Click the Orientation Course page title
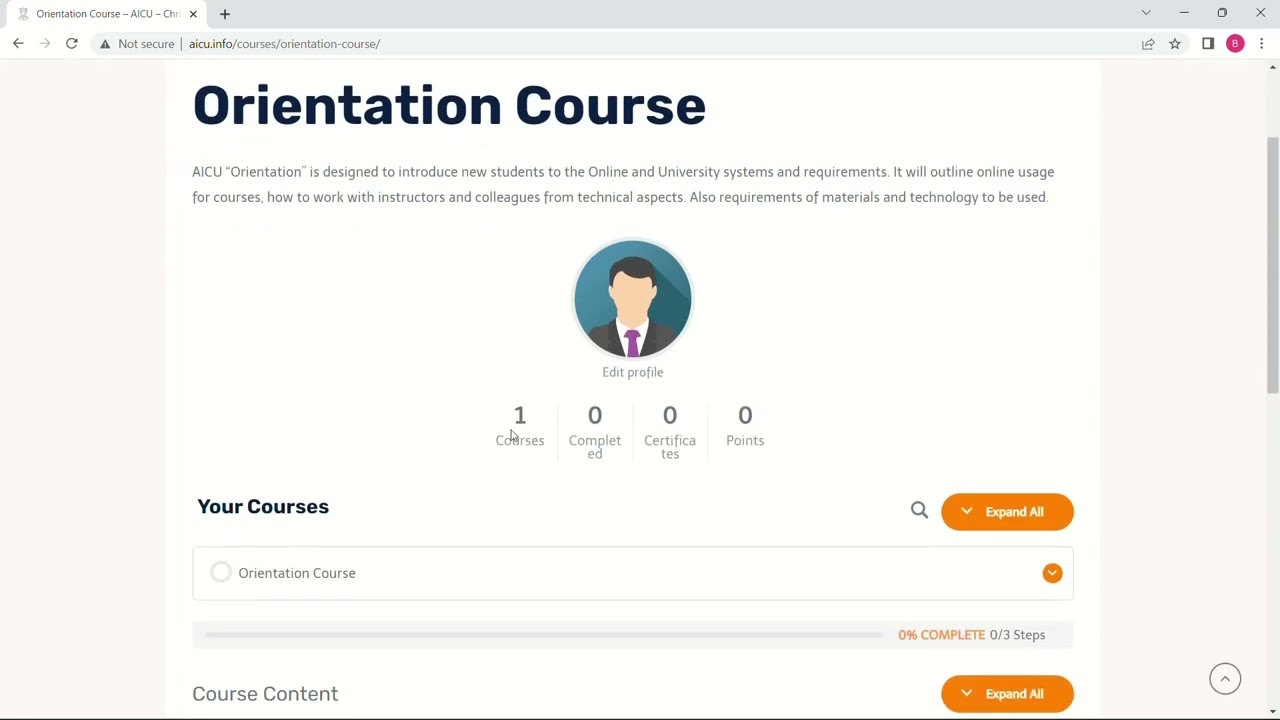 [x=449, y=106]
